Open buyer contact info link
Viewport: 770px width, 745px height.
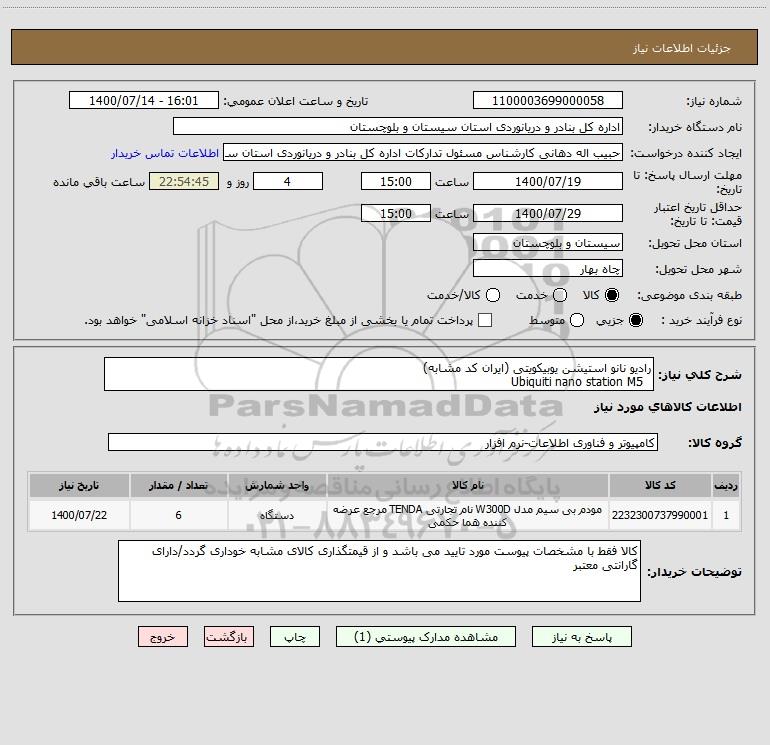165,153
